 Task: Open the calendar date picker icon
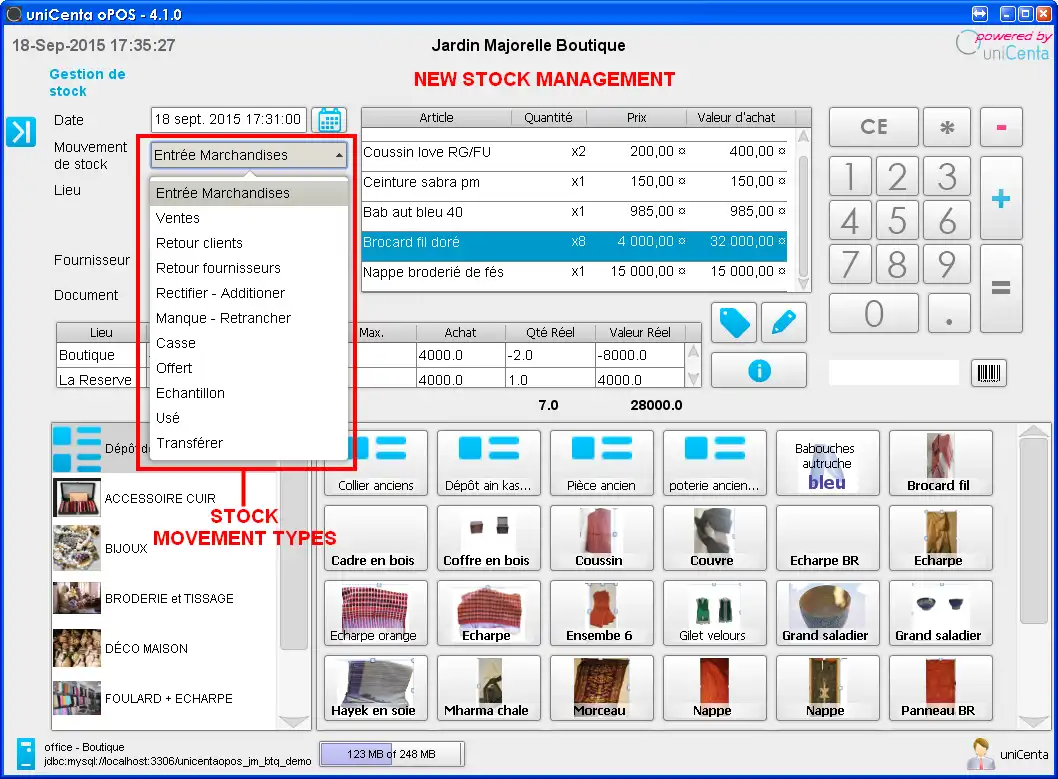click(x=330, y=119)
